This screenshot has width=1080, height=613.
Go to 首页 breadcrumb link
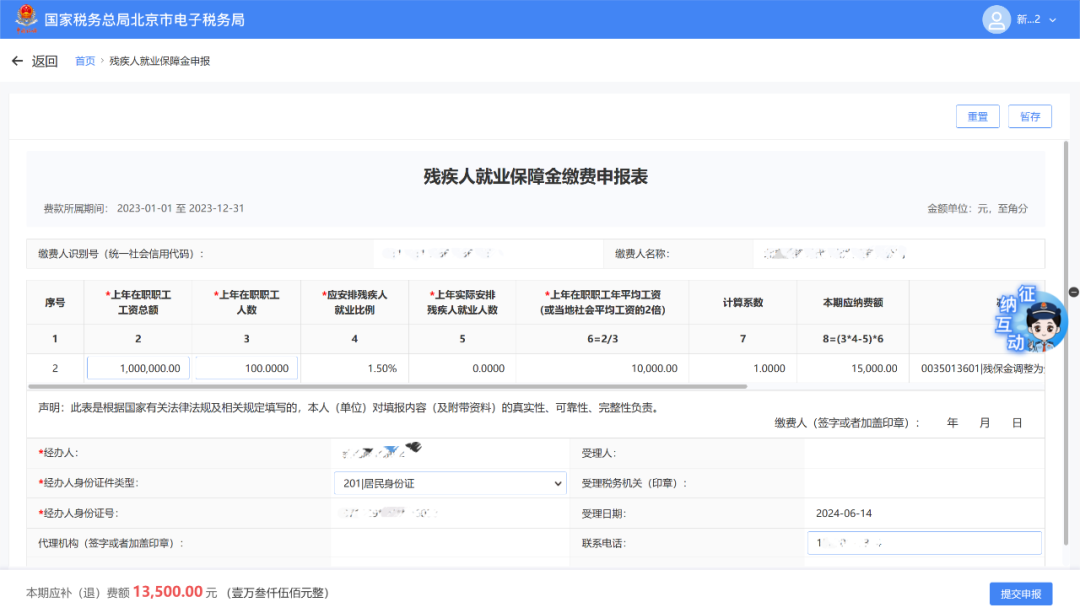pyautogui.click(x=85, y=61)
